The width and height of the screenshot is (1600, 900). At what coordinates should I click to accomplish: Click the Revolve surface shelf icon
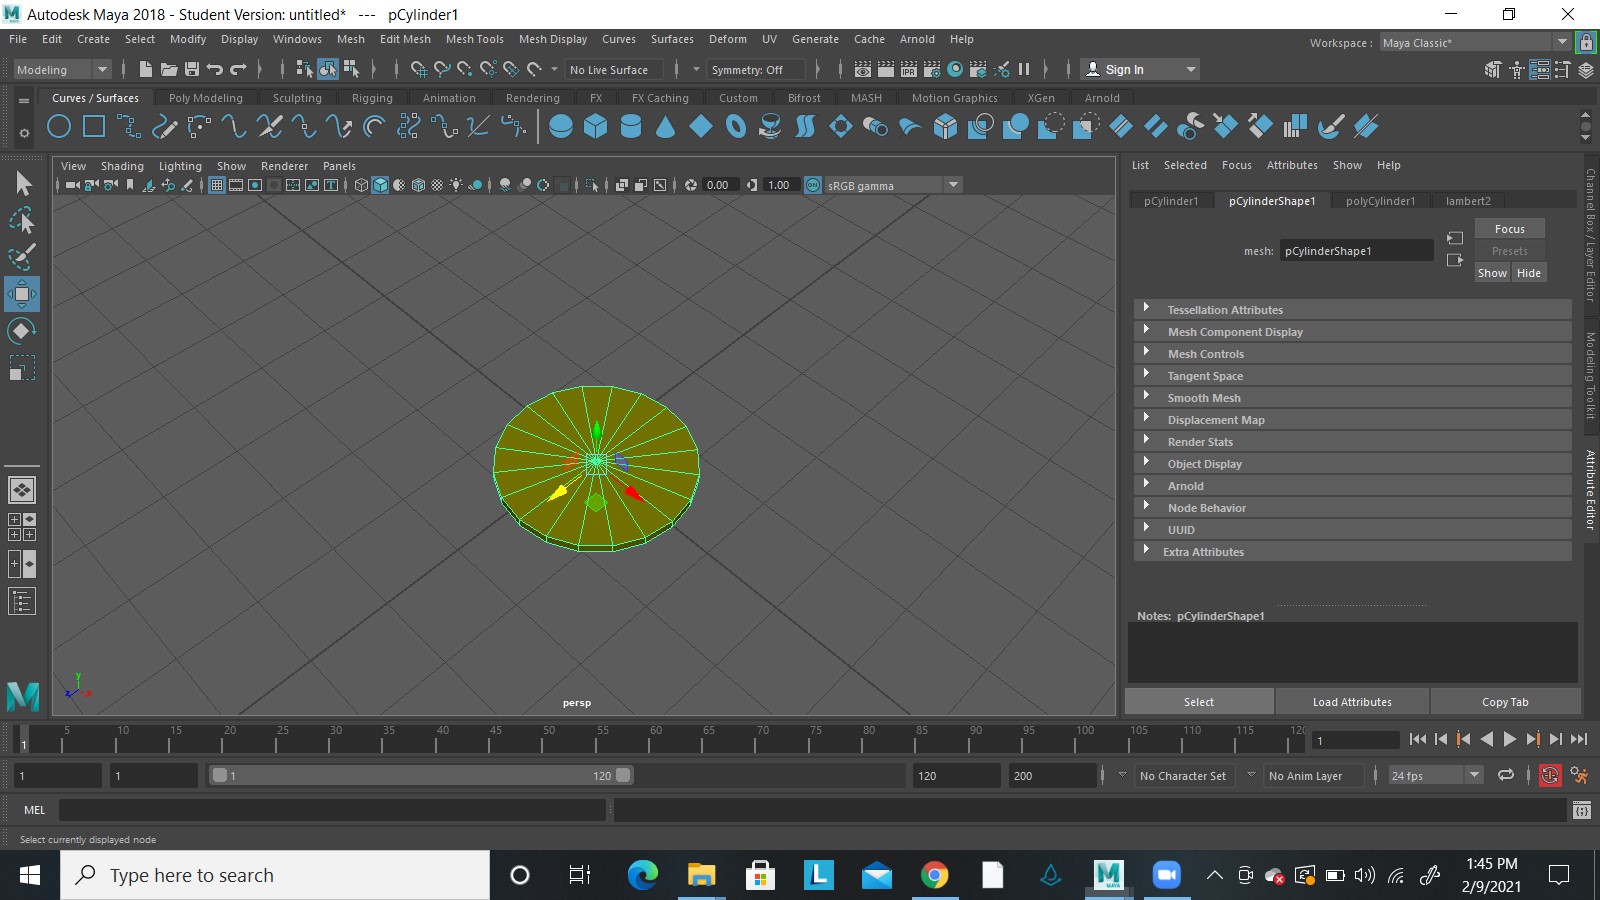pyautogui.click(x=771, y=126)
